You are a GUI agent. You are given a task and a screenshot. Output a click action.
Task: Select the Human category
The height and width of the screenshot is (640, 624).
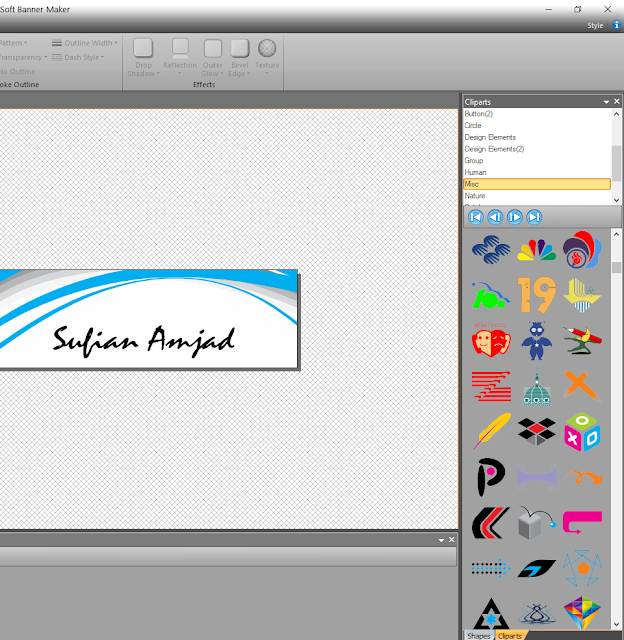point(537,172)
